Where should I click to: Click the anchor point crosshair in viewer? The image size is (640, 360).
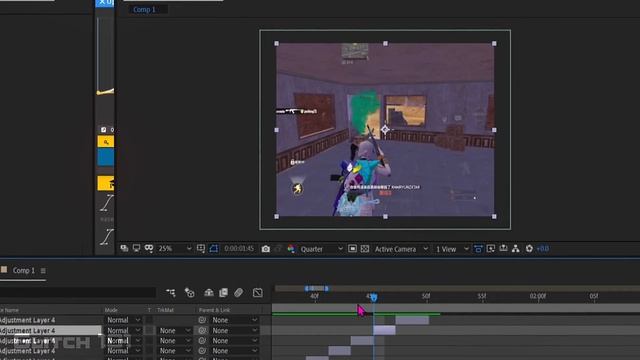[x=385, y=130]
